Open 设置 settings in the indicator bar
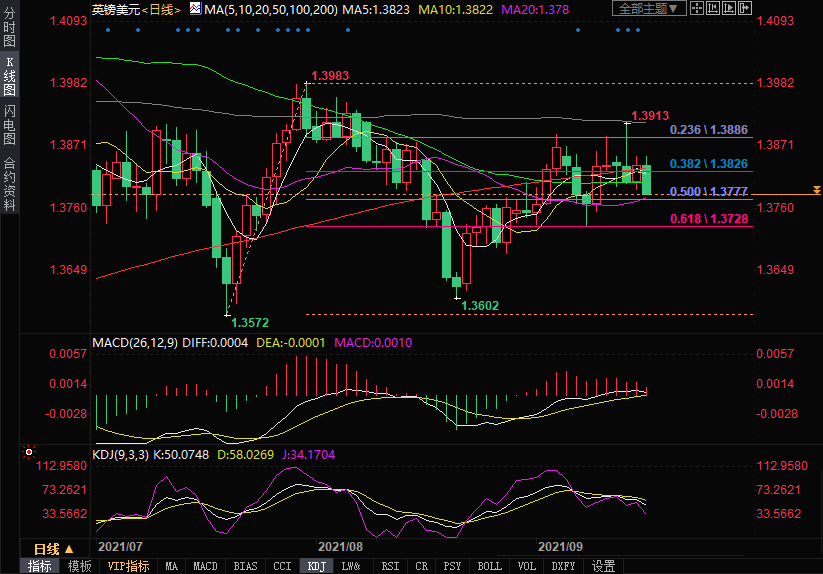 point(603,566)
